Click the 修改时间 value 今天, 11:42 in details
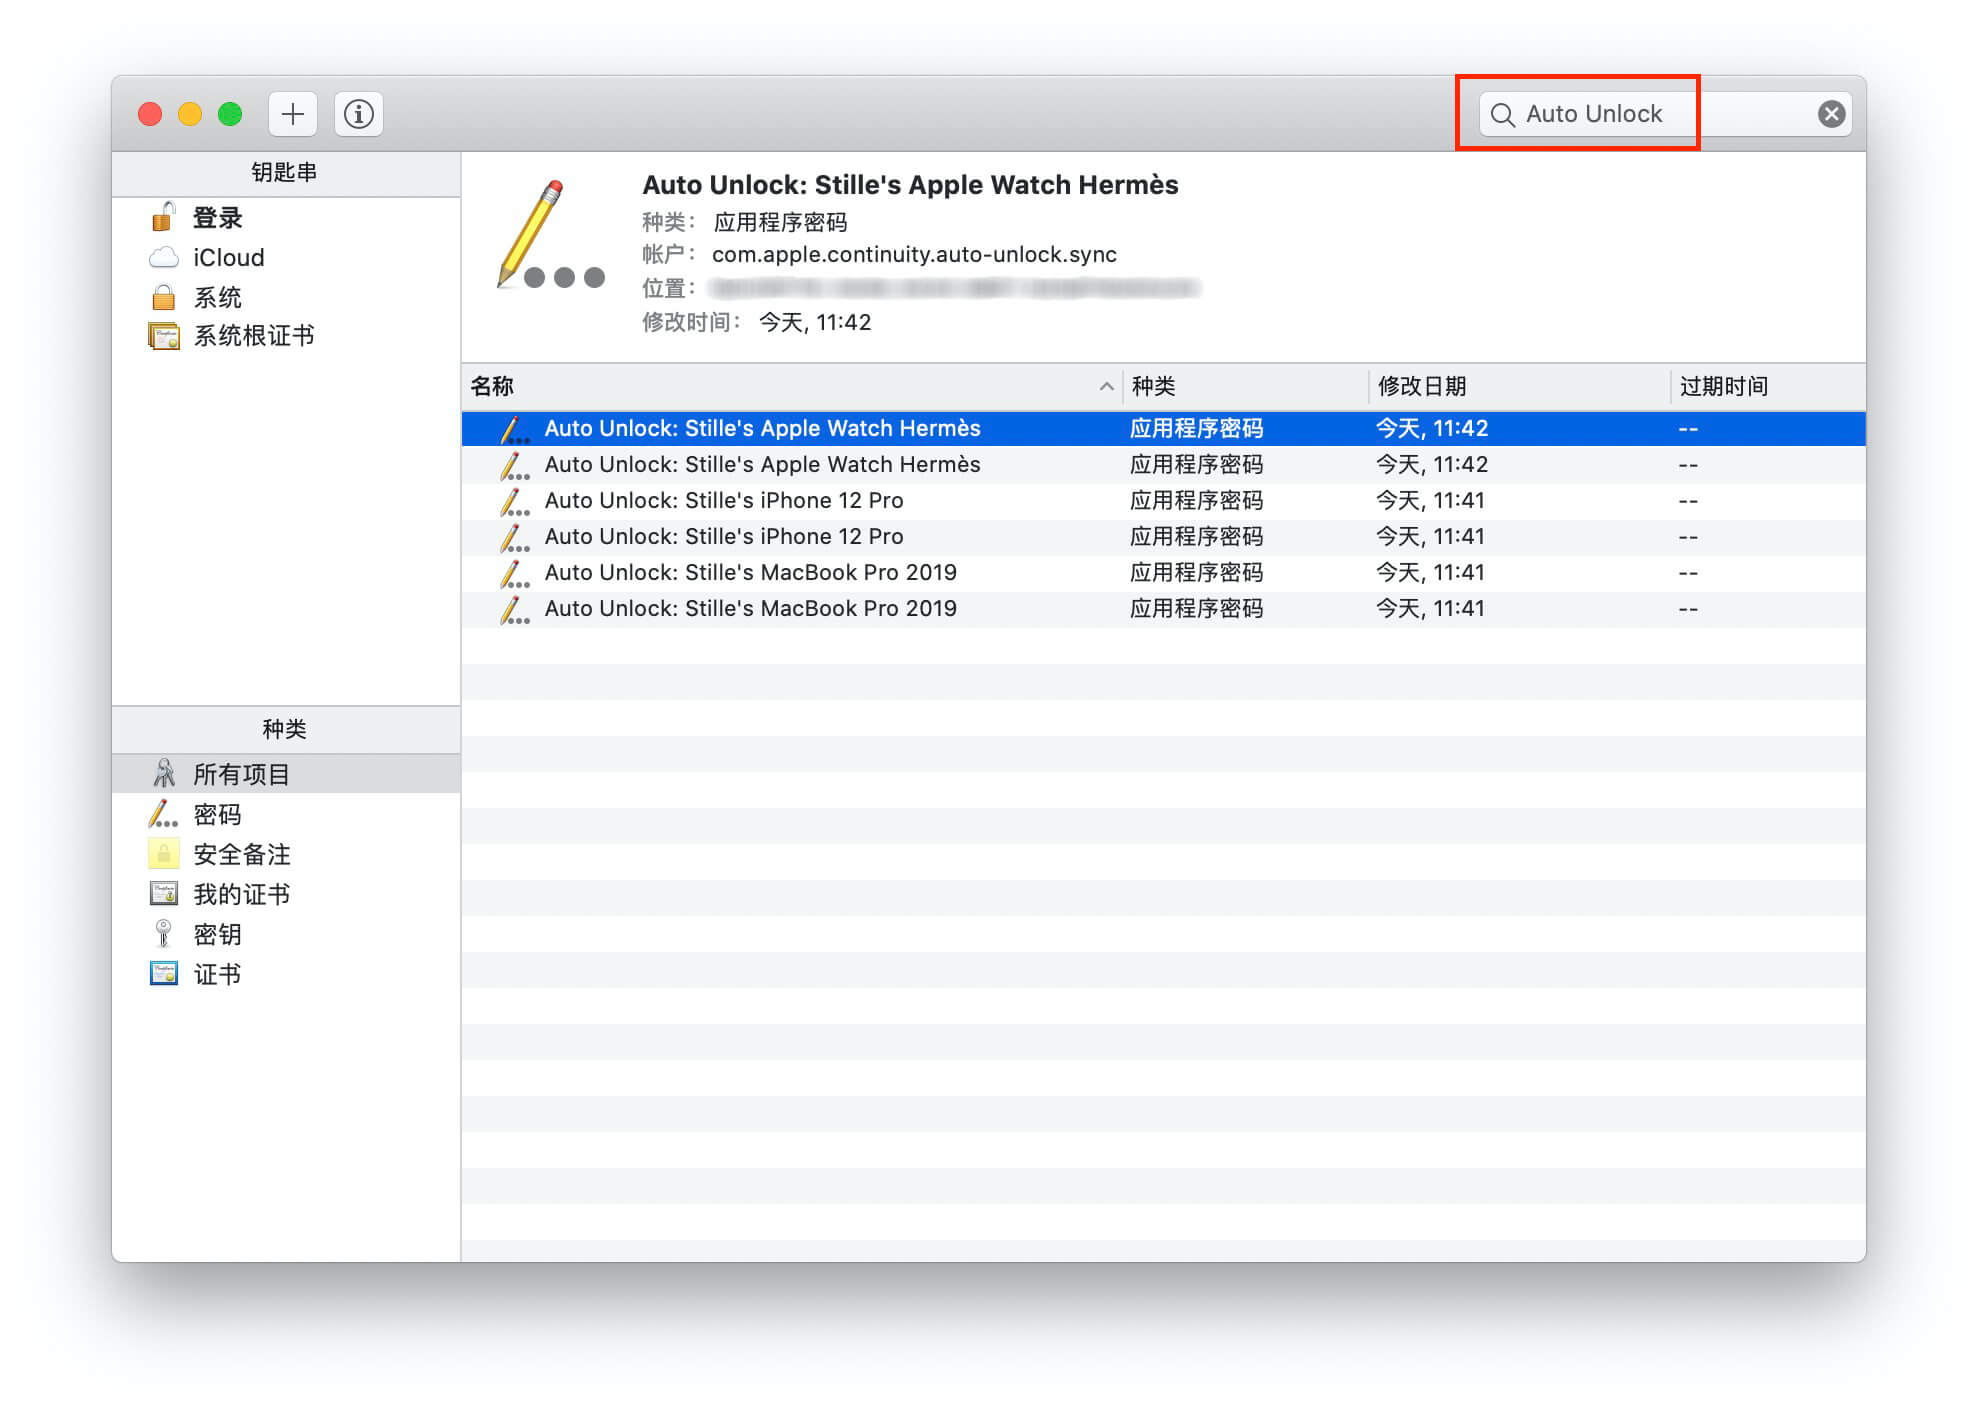 [x=815, y=322]
